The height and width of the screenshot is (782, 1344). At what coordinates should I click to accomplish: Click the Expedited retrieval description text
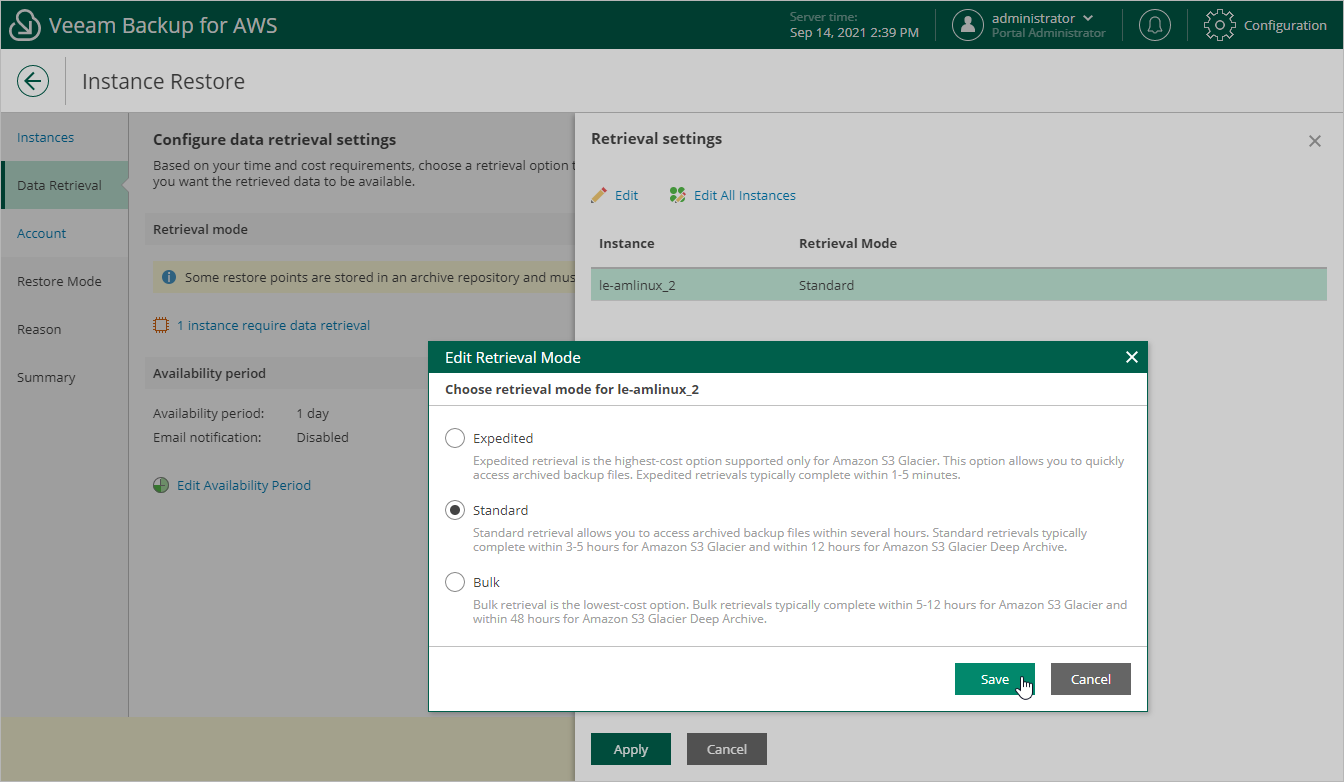(x=799, y=468)
